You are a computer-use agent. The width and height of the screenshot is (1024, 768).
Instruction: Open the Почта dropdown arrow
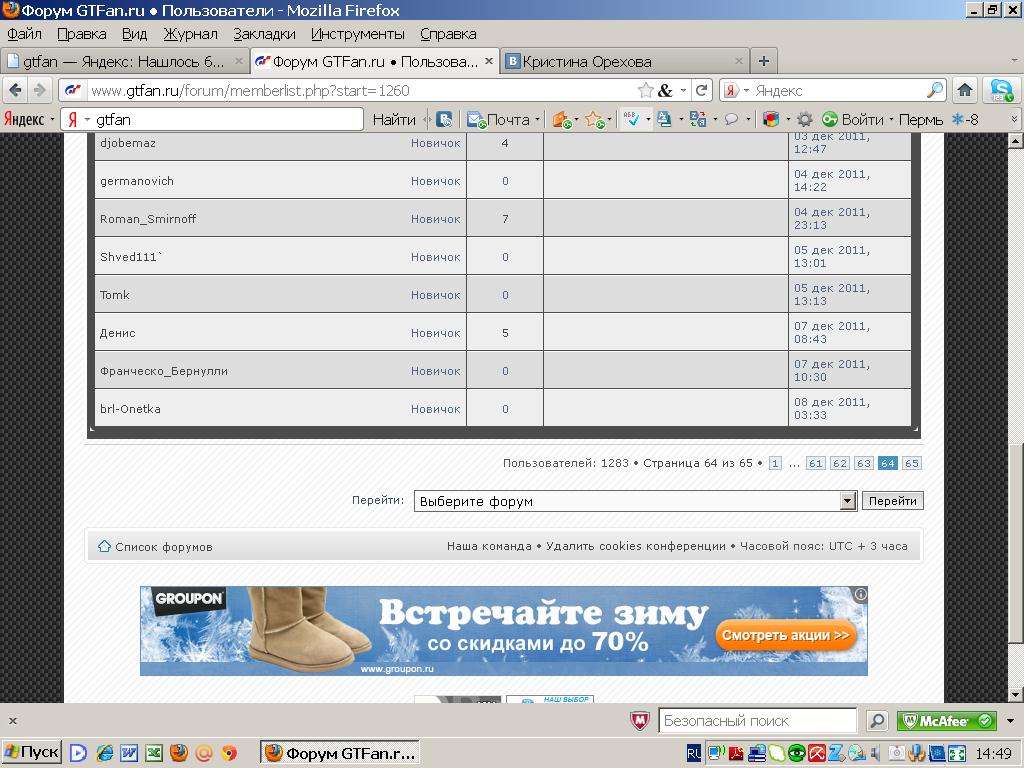537,120
